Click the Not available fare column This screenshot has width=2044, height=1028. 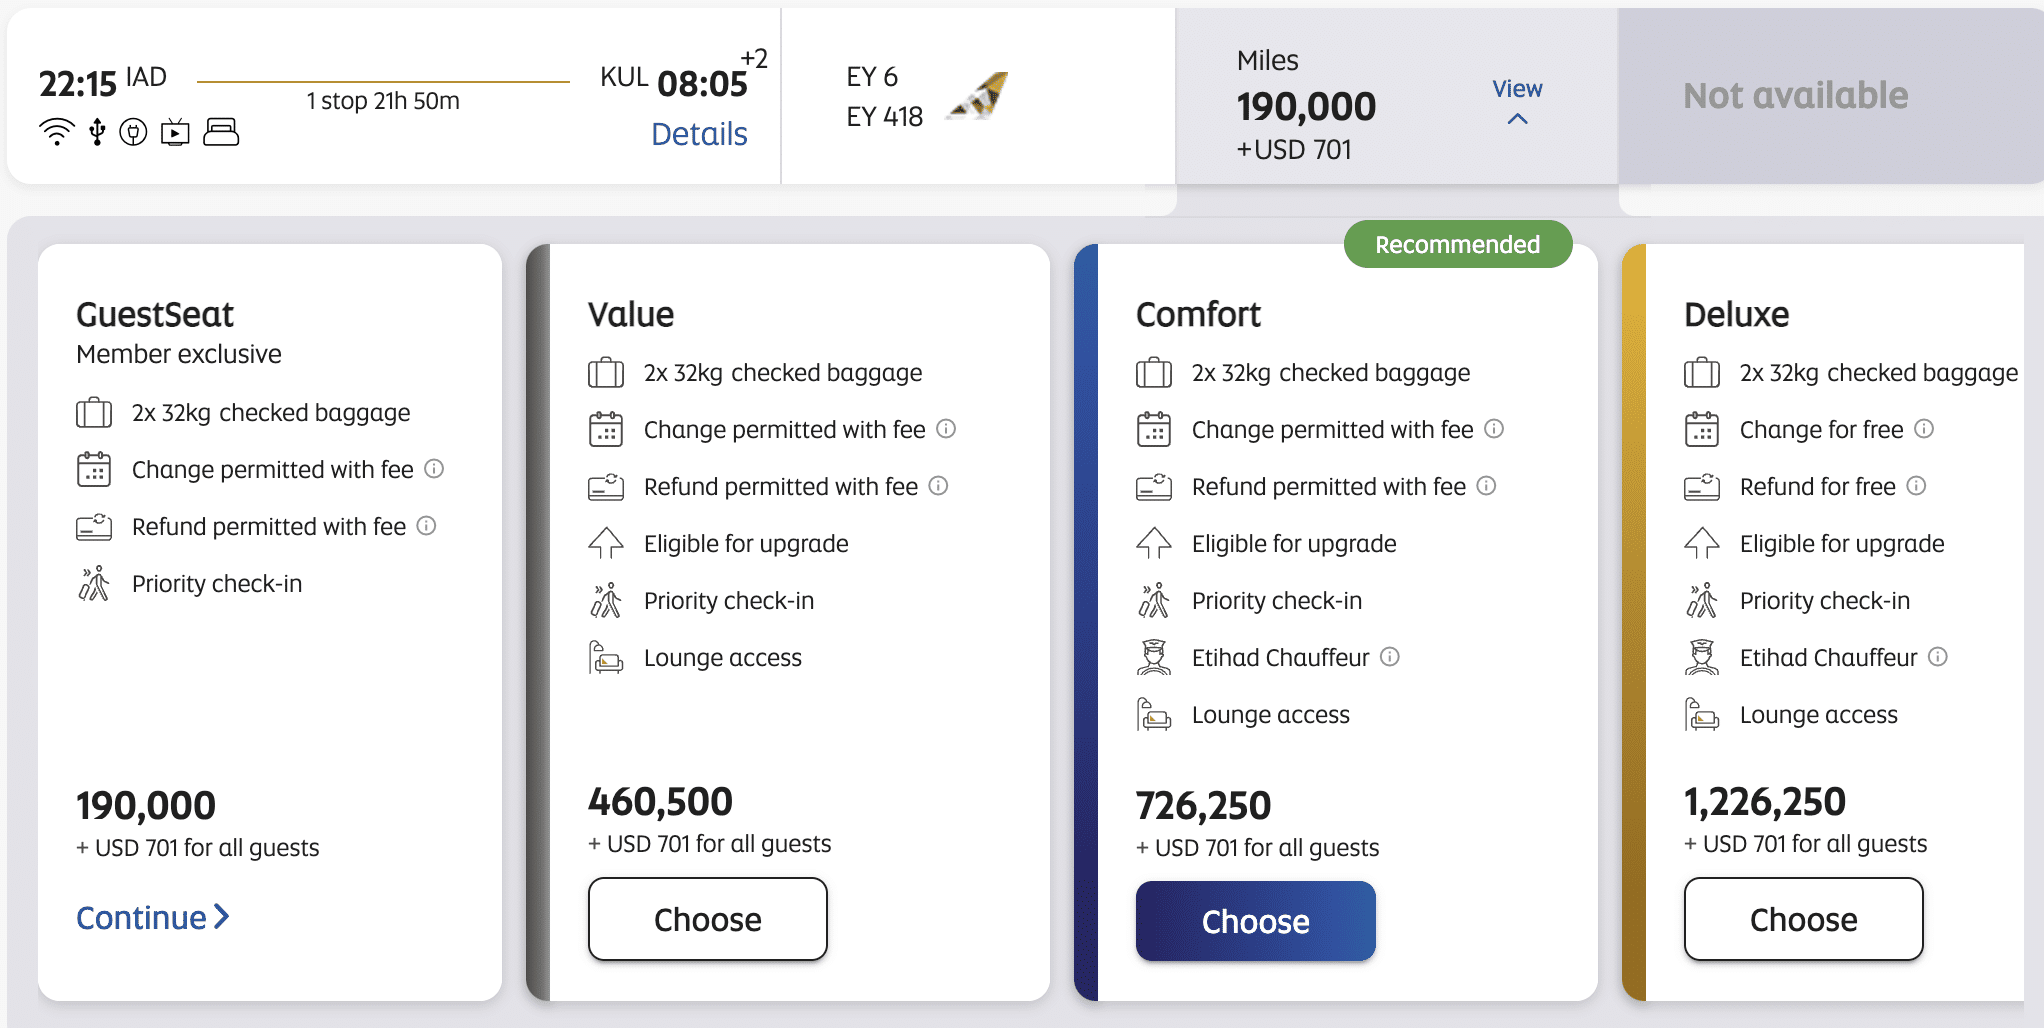click(x=1795, y=96)
